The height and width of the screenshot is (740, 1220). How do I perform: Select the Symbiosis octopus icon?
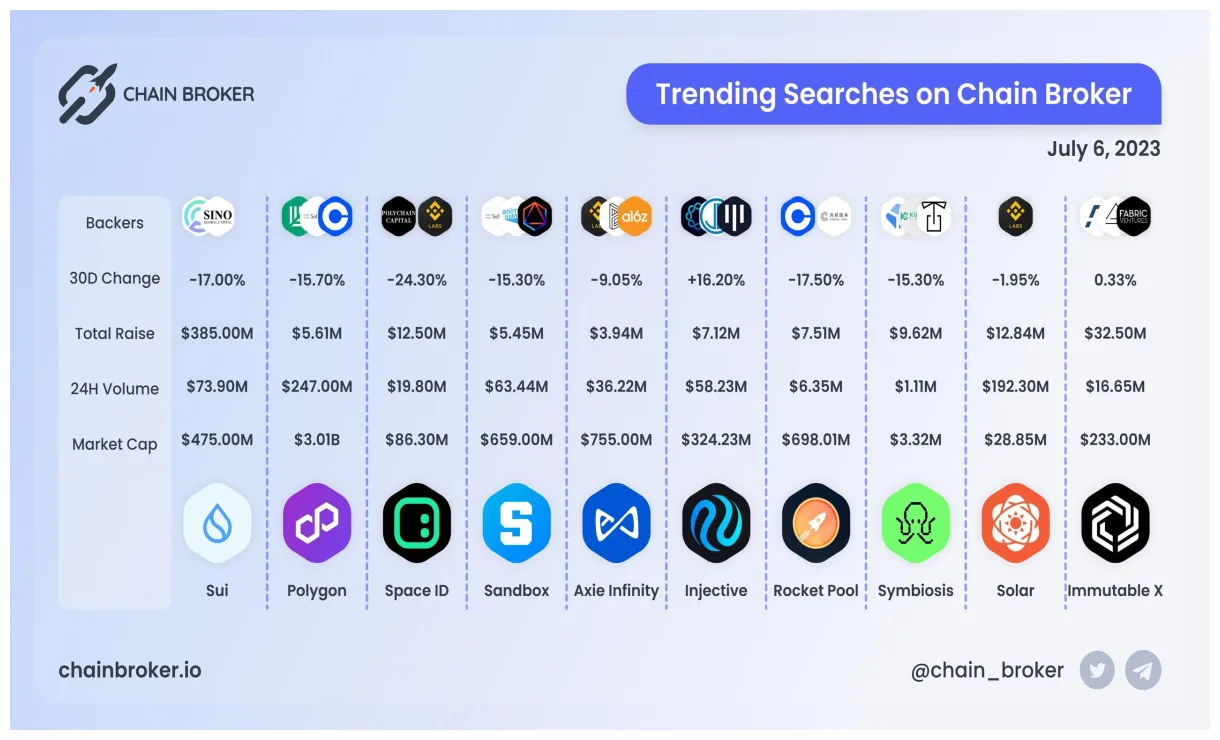click(915, 522)
